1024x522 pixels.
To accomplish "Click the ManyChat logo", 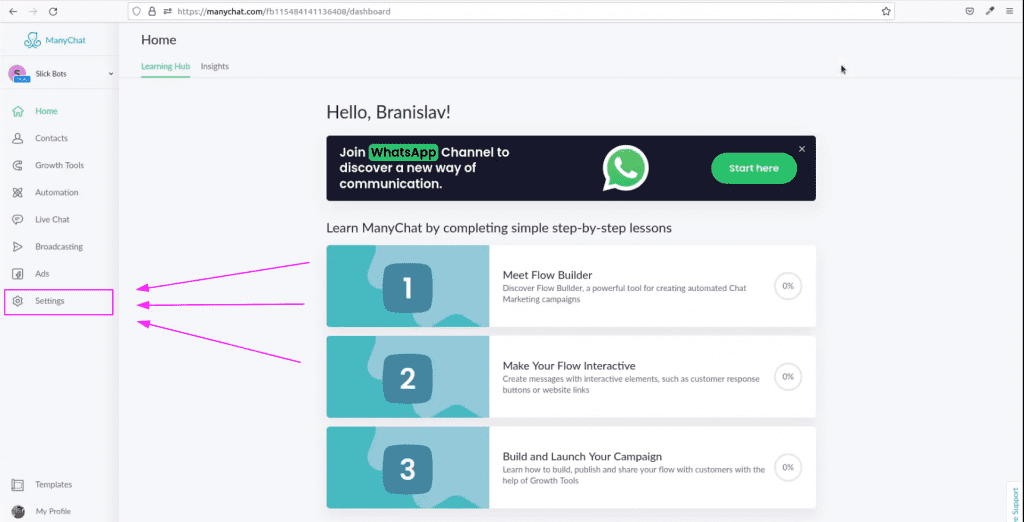I will click(x=55, y=41).
